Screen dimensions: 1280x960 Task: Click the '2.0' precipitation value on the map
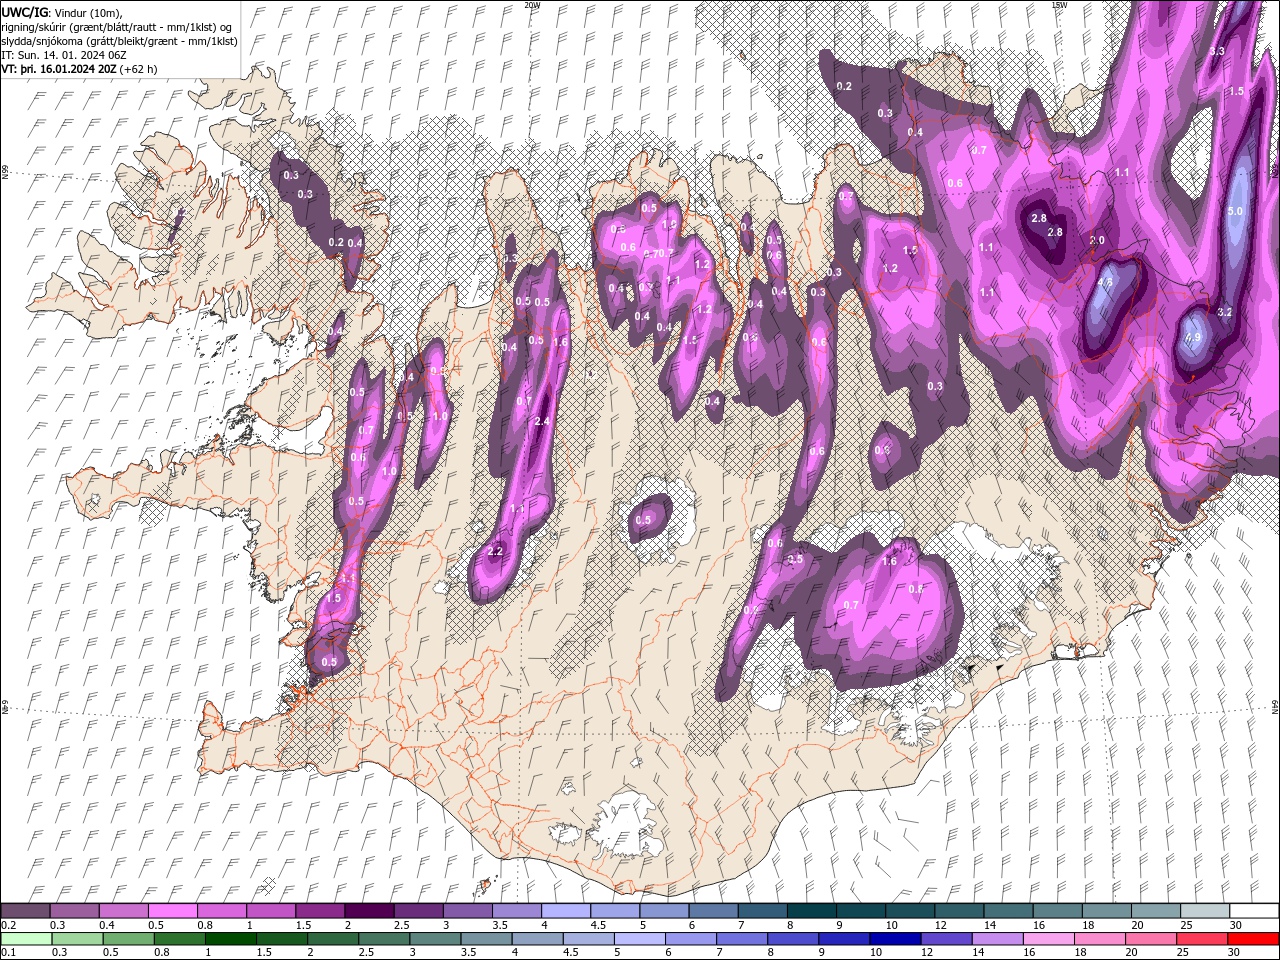click(x=1097, y=240)
